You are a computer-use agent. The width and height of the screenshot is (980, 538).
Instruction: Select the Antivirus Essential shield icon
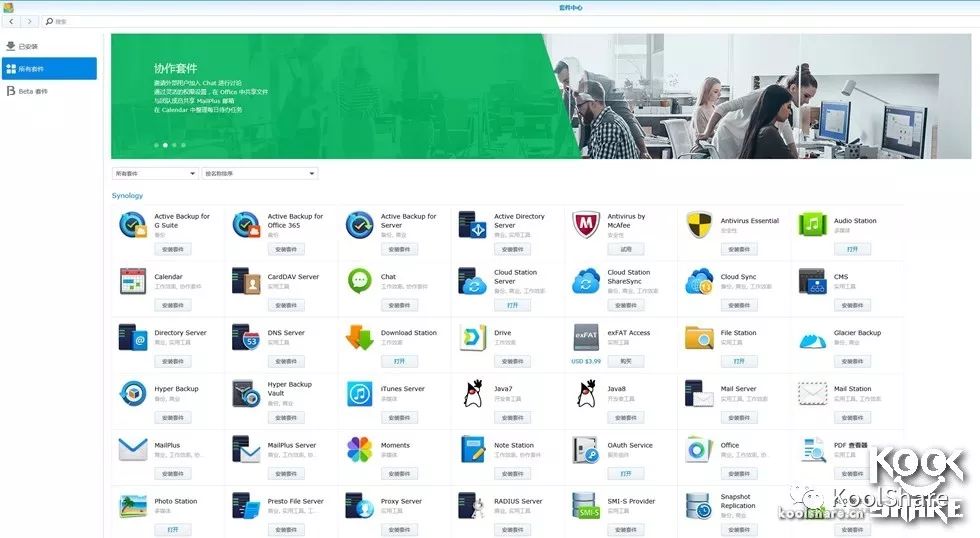point(699,225)
